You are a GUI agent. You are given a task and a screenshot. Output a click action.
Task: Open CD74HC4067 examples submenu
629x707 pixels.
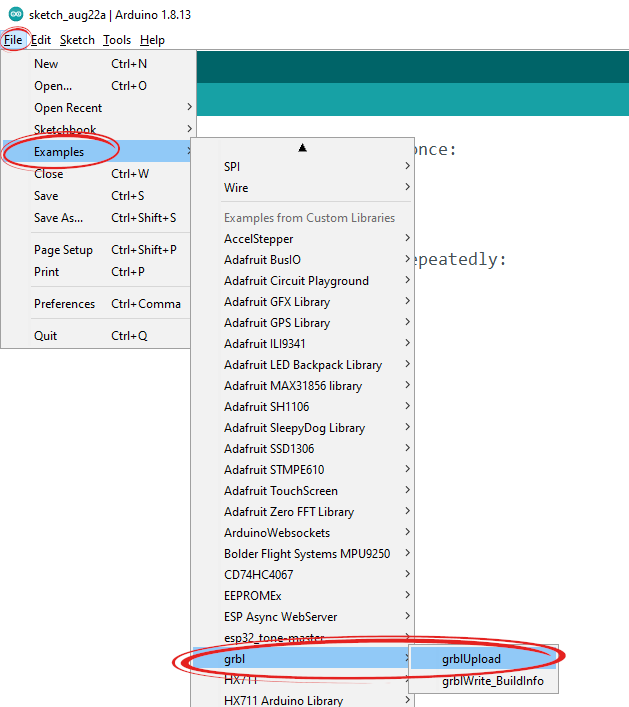pyautogui.click(x=303, y=574)
